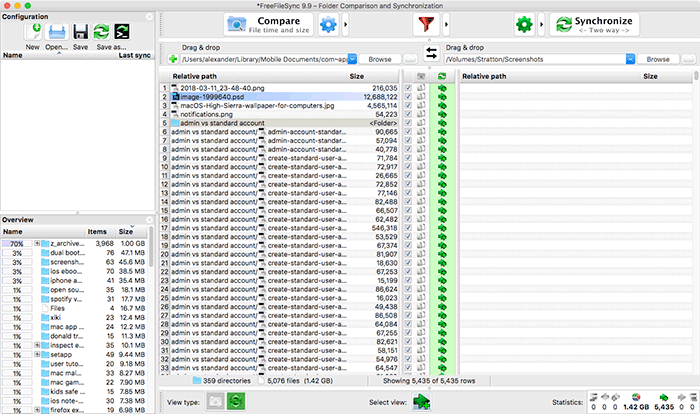The height and width of the screenshot is (414, 700).
Task: Click category icon in row 3
Action: point(421,105)
